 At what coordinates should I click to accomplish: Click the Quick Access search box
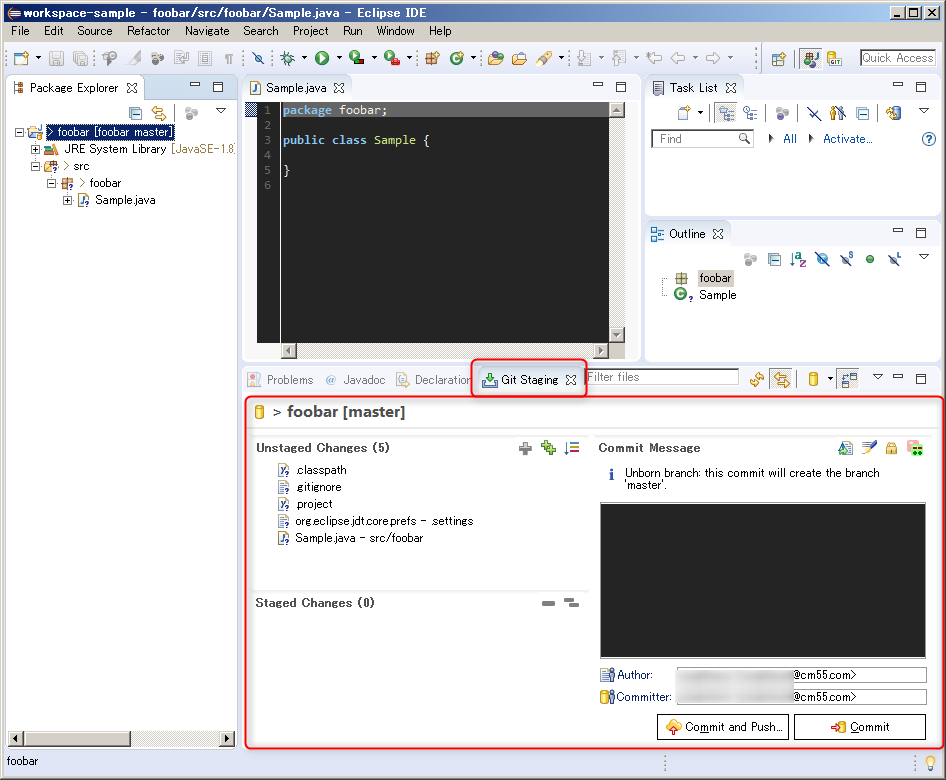coord(898,58)
